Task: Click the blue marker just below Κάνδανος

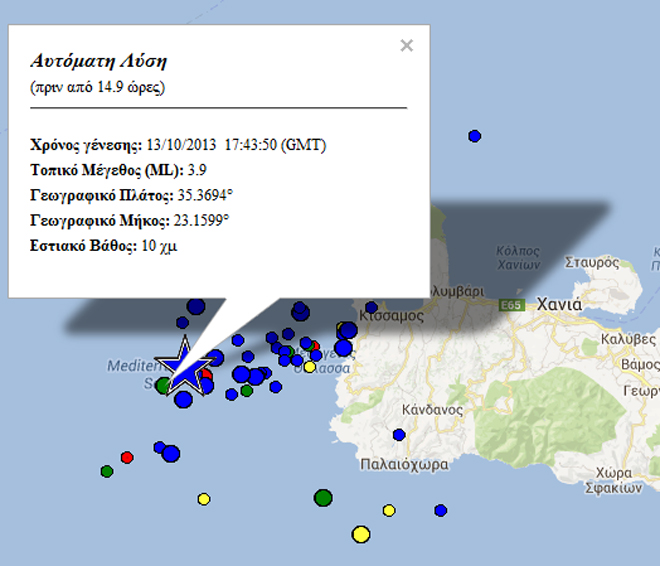Action: (399, 434)
